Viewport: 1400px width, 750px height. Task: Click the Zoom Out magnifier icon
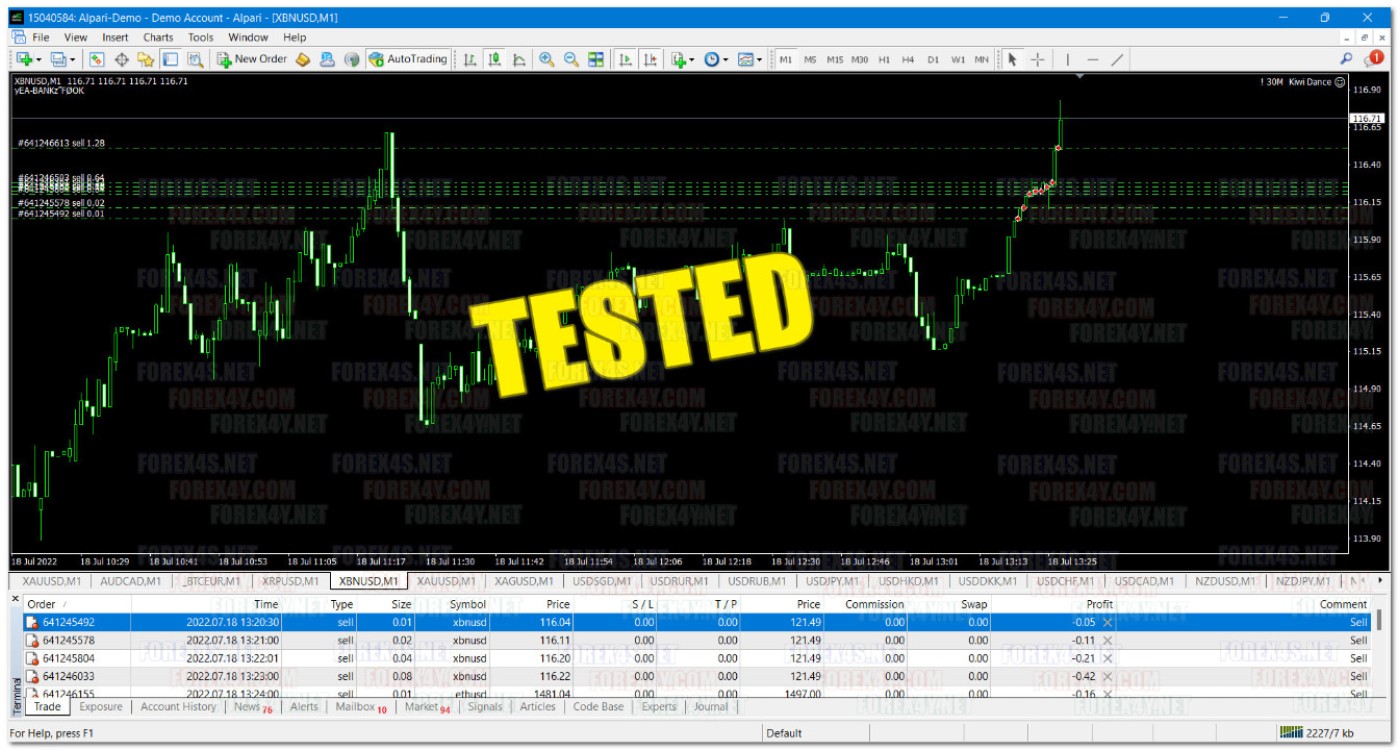tap(571, 60)
